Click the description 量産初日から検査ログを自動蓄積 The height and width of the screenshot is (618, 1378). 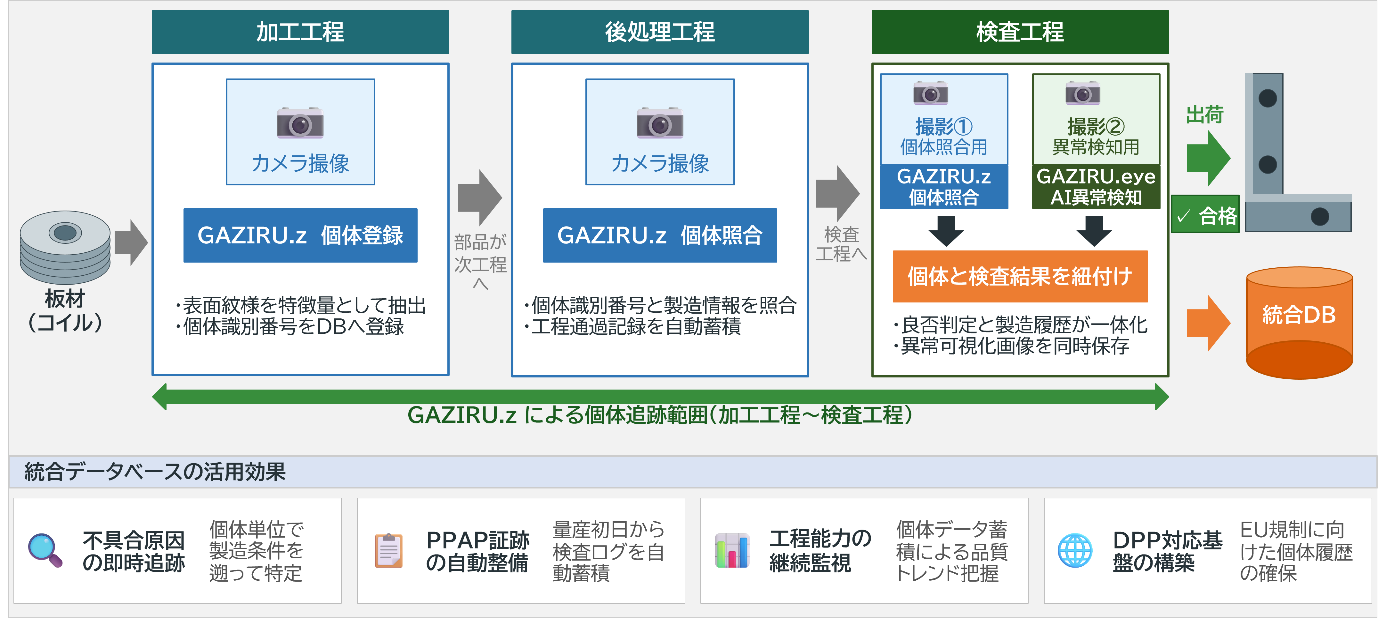point(608,551)
